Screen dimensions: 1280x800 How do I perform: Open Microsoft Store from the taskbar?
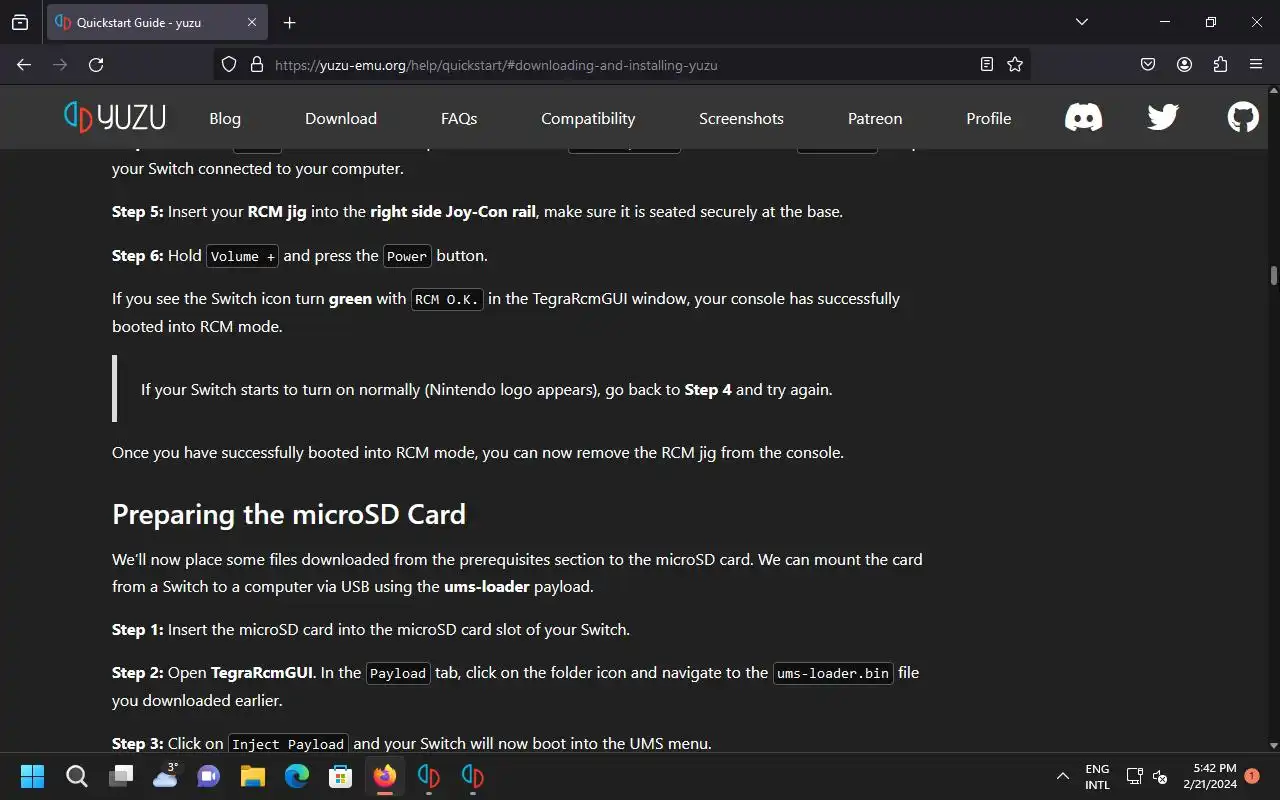pyautogui.click(x=341, y=776)
